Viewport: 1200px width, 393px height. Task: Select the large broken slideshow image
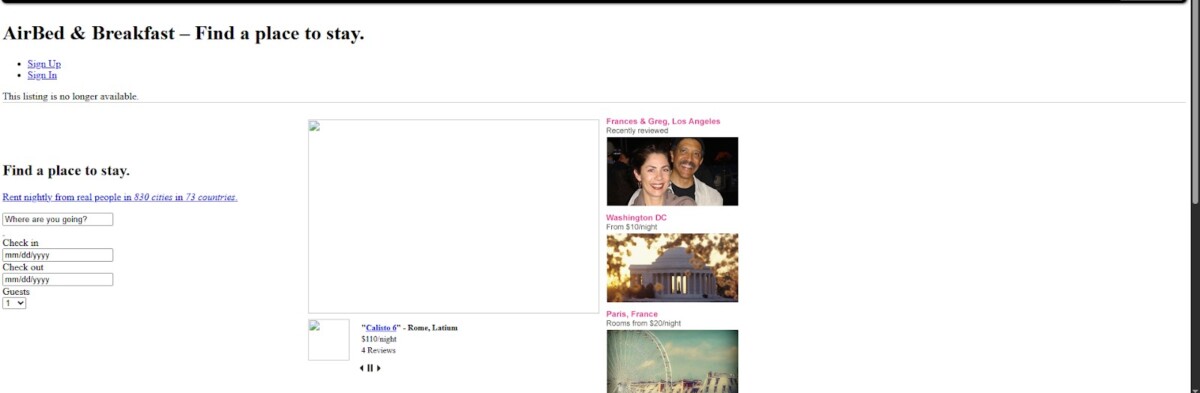point(453,217)
